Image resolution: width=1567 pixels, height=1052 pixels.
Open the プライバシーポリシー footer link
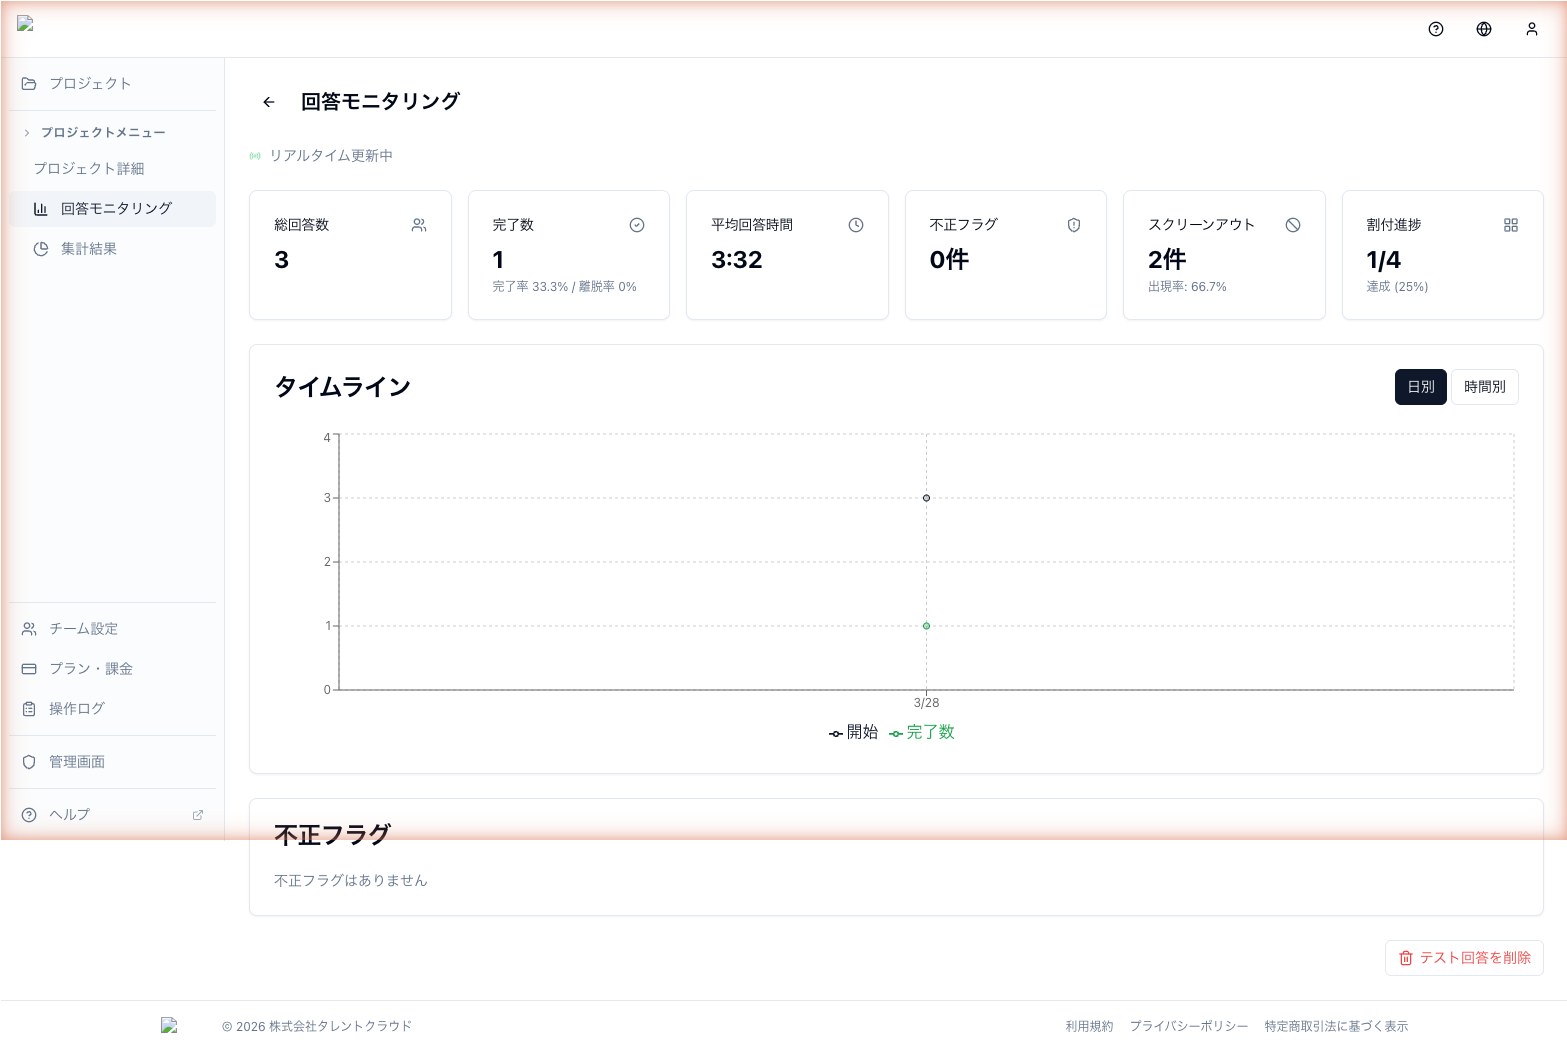pyautogui.click(x=1188, y=1026)
